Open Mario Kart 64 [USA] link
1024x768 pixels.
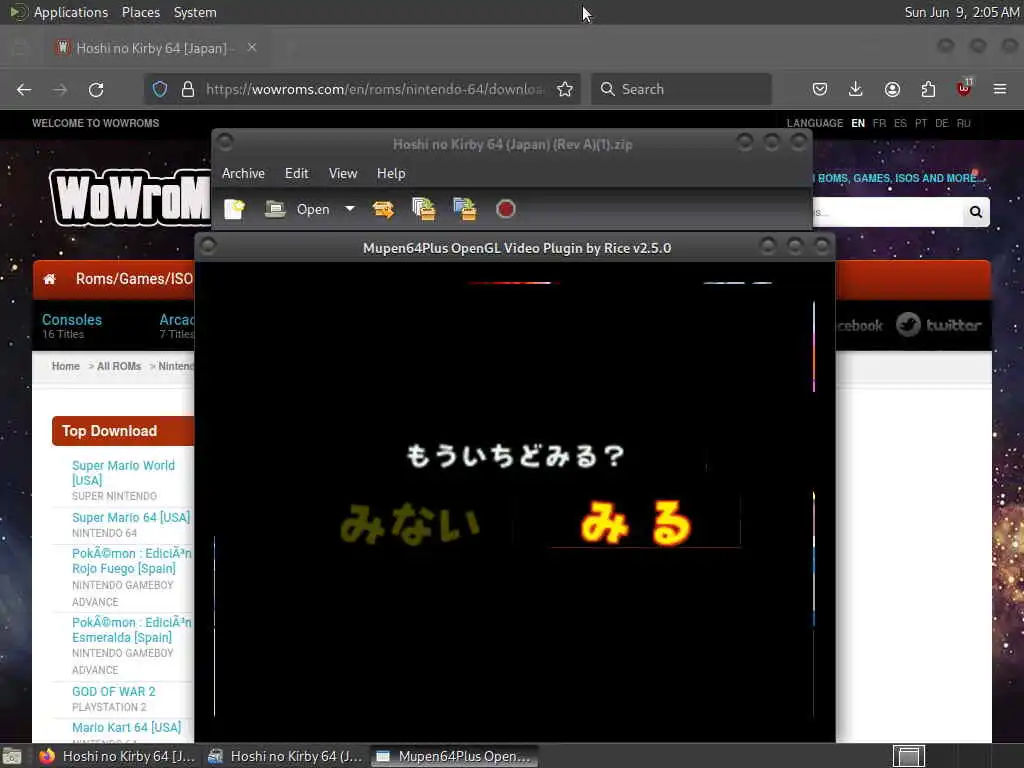[127, 728]
